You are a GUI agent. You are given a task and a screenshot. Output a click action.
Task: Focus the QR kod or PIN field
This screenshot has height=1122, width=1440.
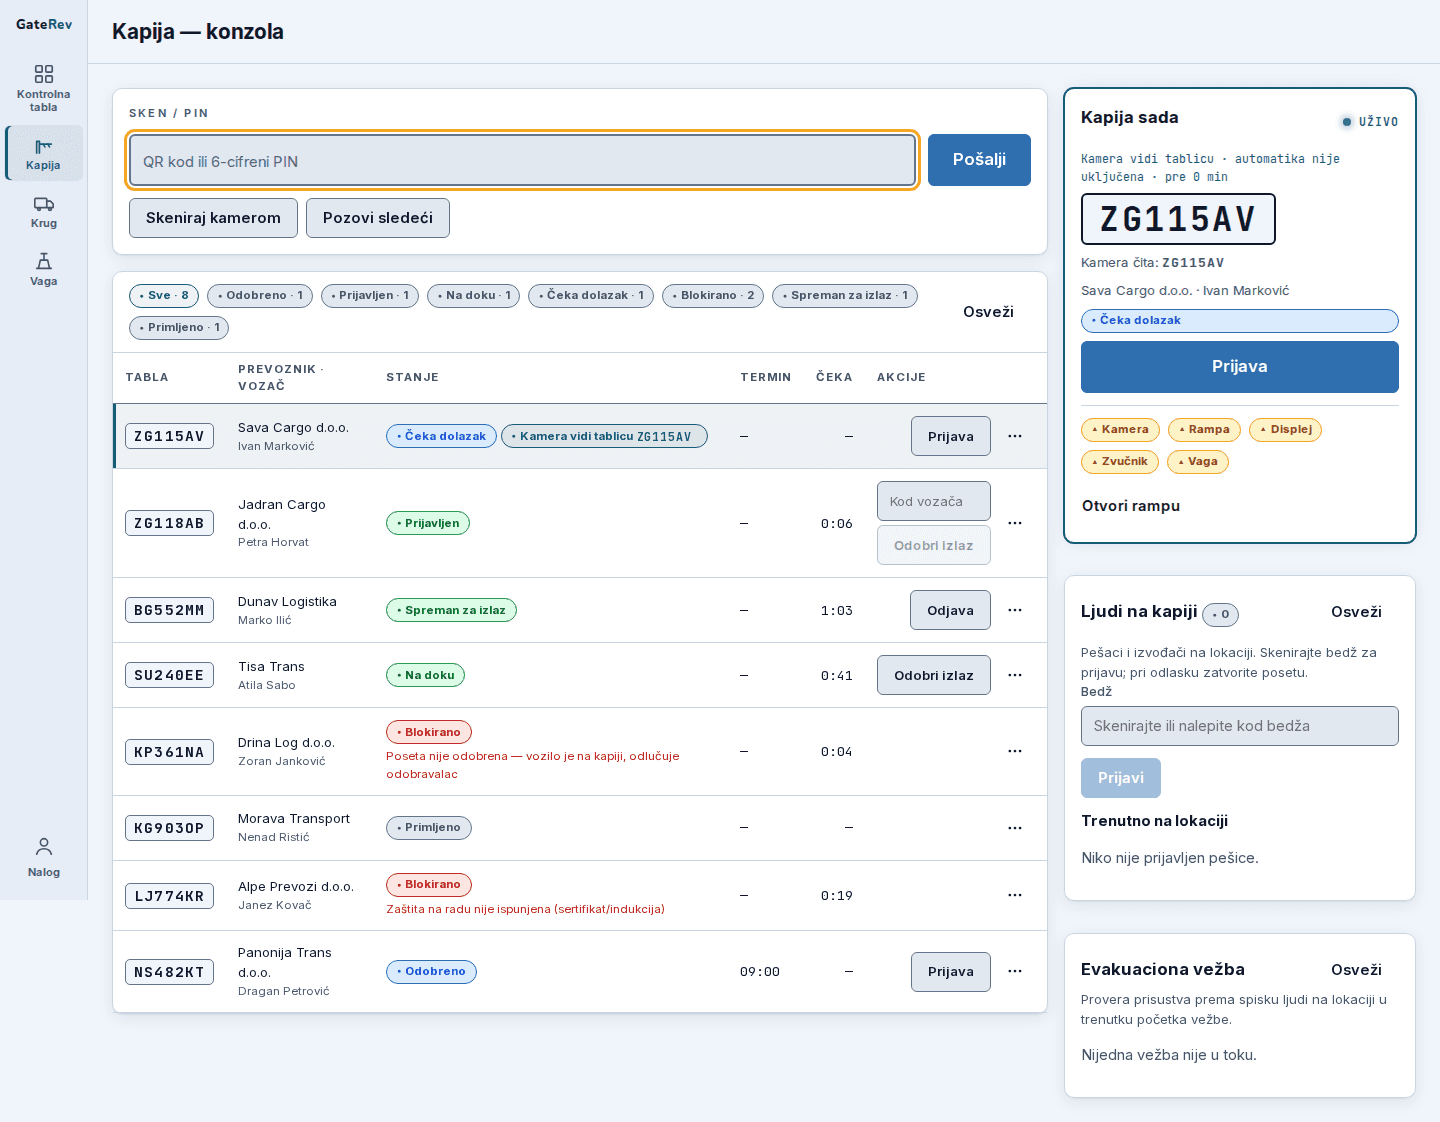click(x=522, y=160)
